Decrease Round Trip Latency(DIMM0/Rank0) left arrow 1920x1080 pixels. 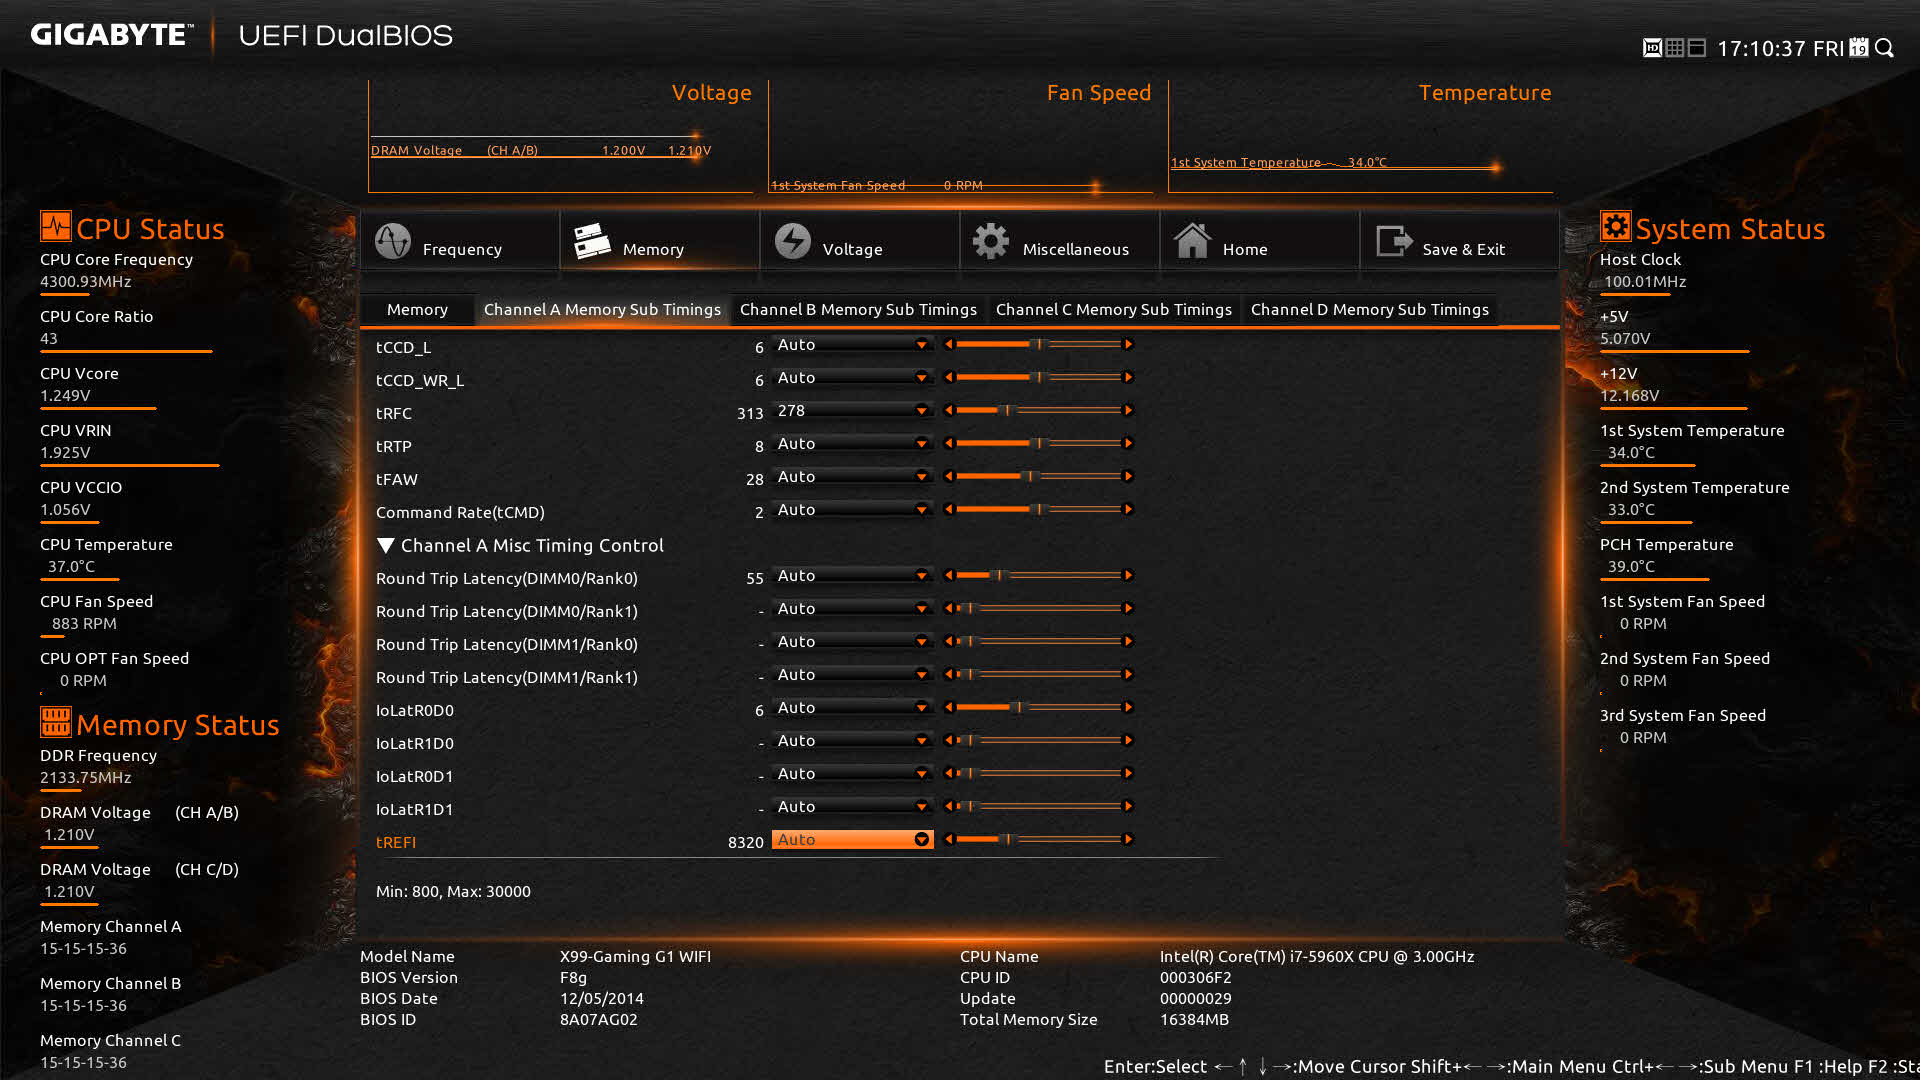pyautogui.click(x=949, y=575)
